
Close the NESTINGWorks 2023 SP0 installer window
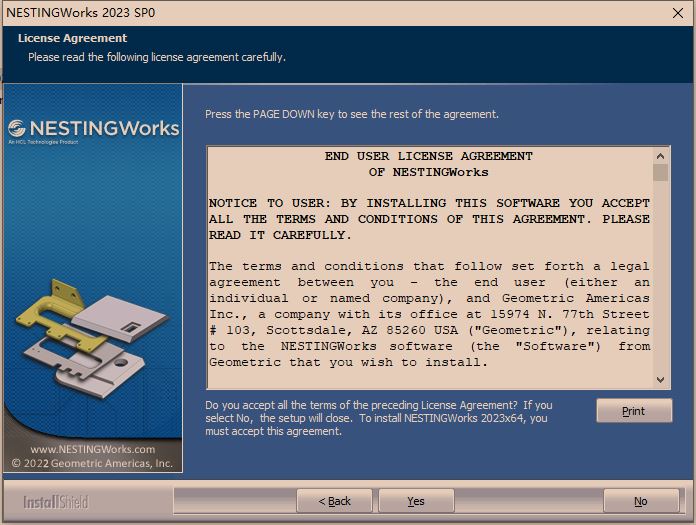(x=678, y=13)
